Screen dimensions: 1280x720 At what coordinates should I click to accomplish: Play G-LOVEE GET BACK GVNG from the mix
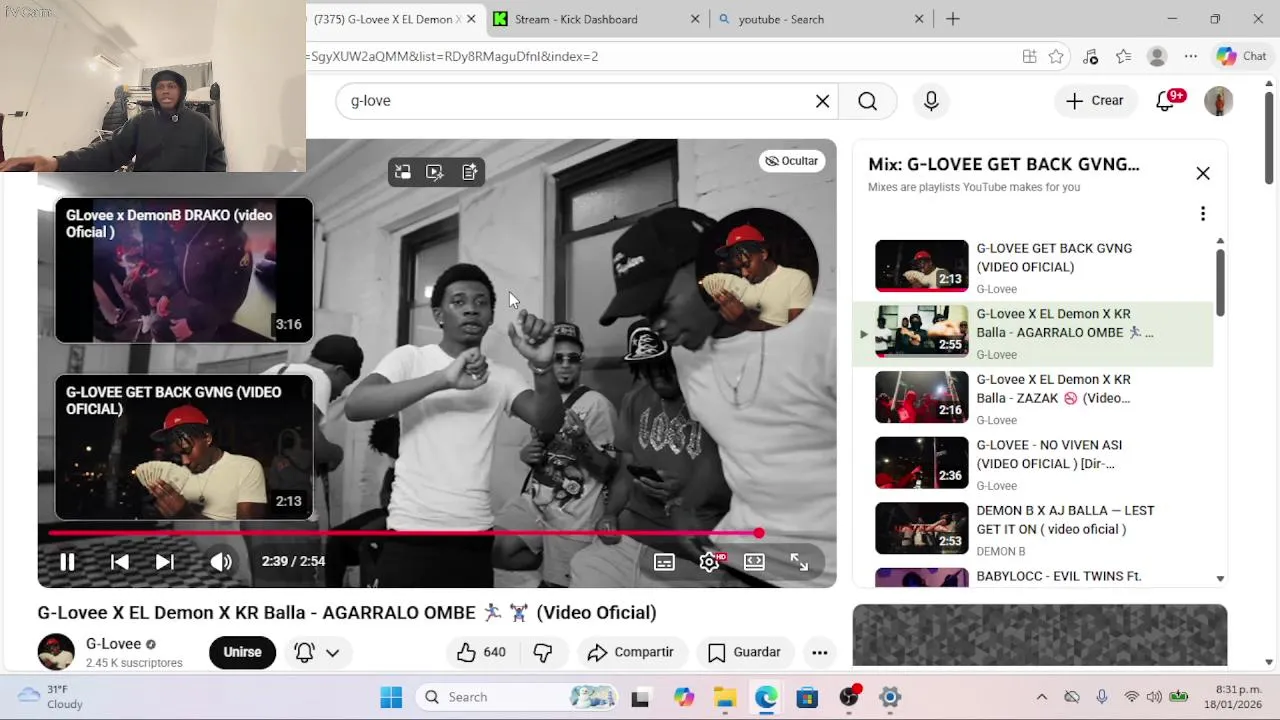tap(1033, 267)
